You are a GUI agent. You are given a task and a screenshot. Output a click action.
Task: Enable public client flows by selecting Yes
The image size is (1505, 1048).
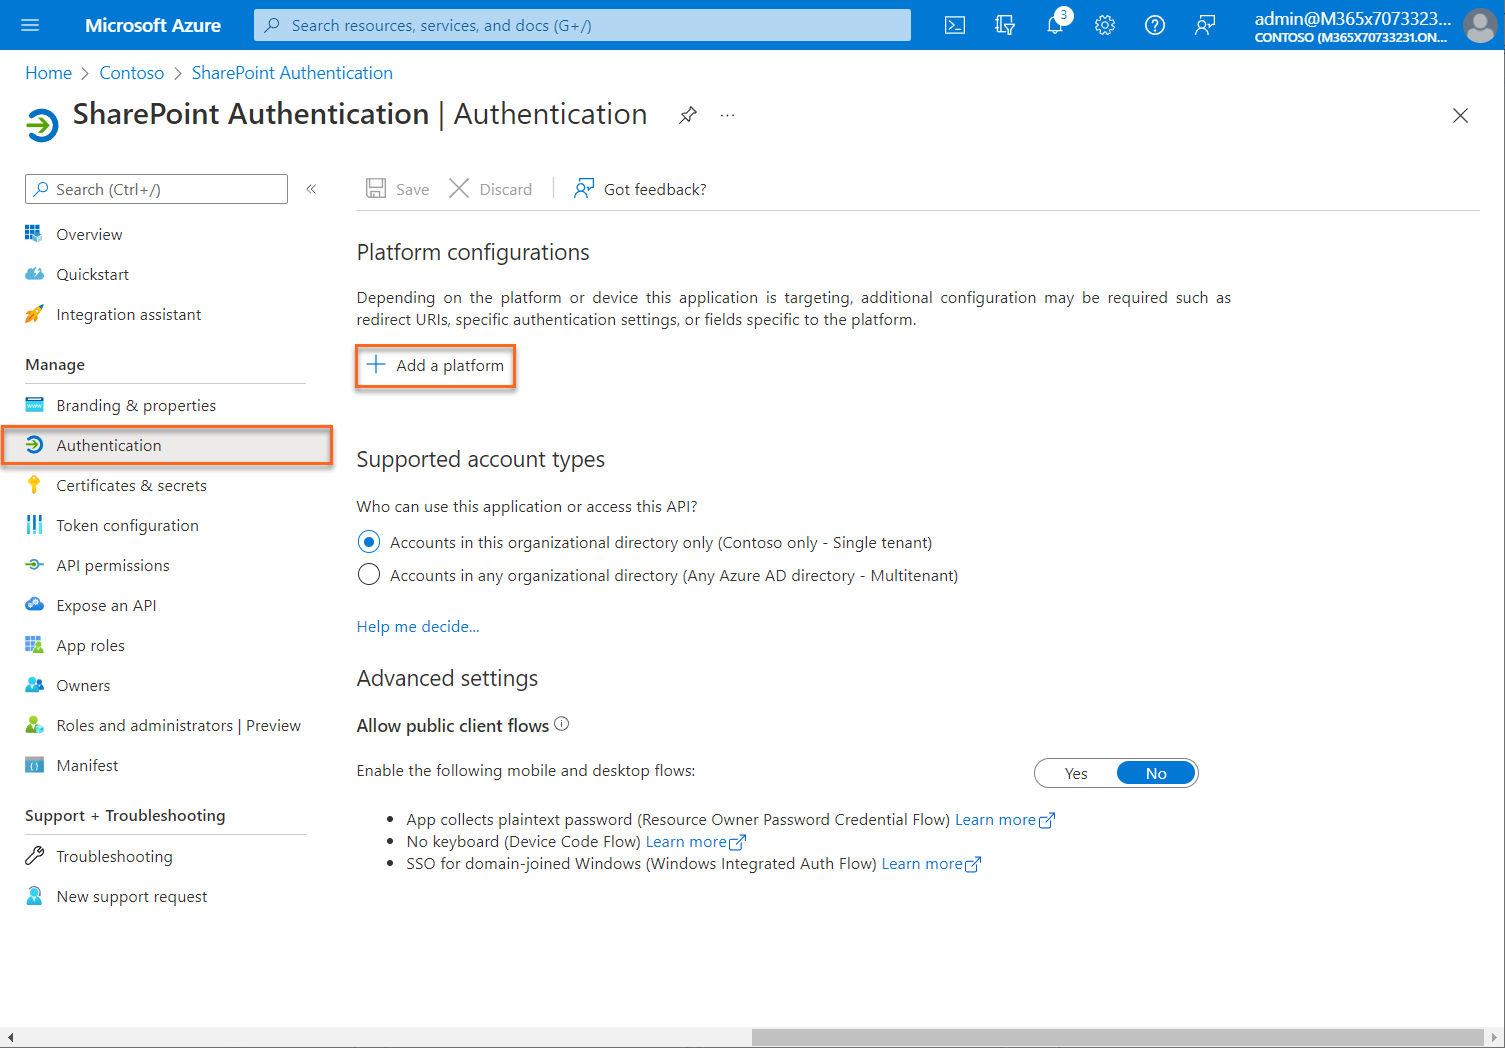[x=1075, y=772]
